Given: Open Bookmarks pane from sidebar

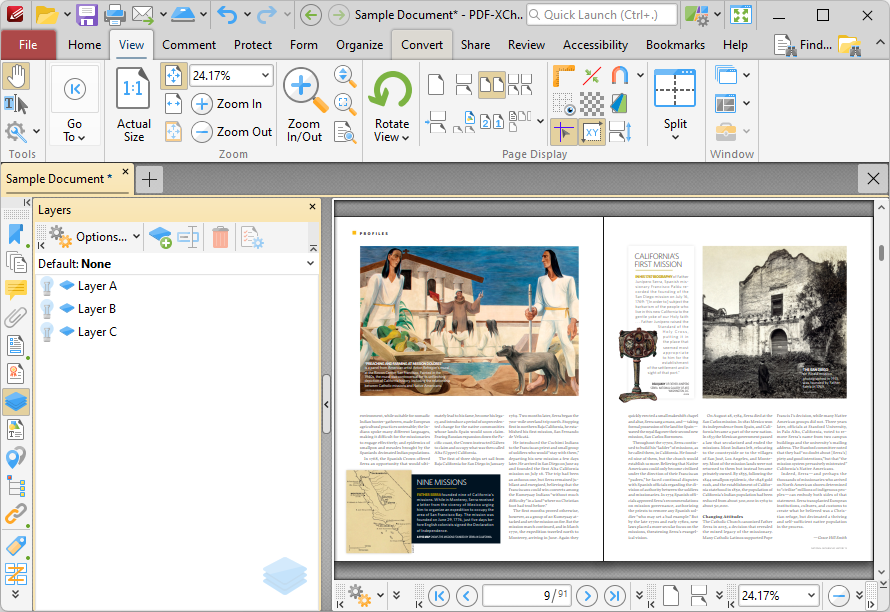Looking at the screenshot, I should (x=16, y=234).
